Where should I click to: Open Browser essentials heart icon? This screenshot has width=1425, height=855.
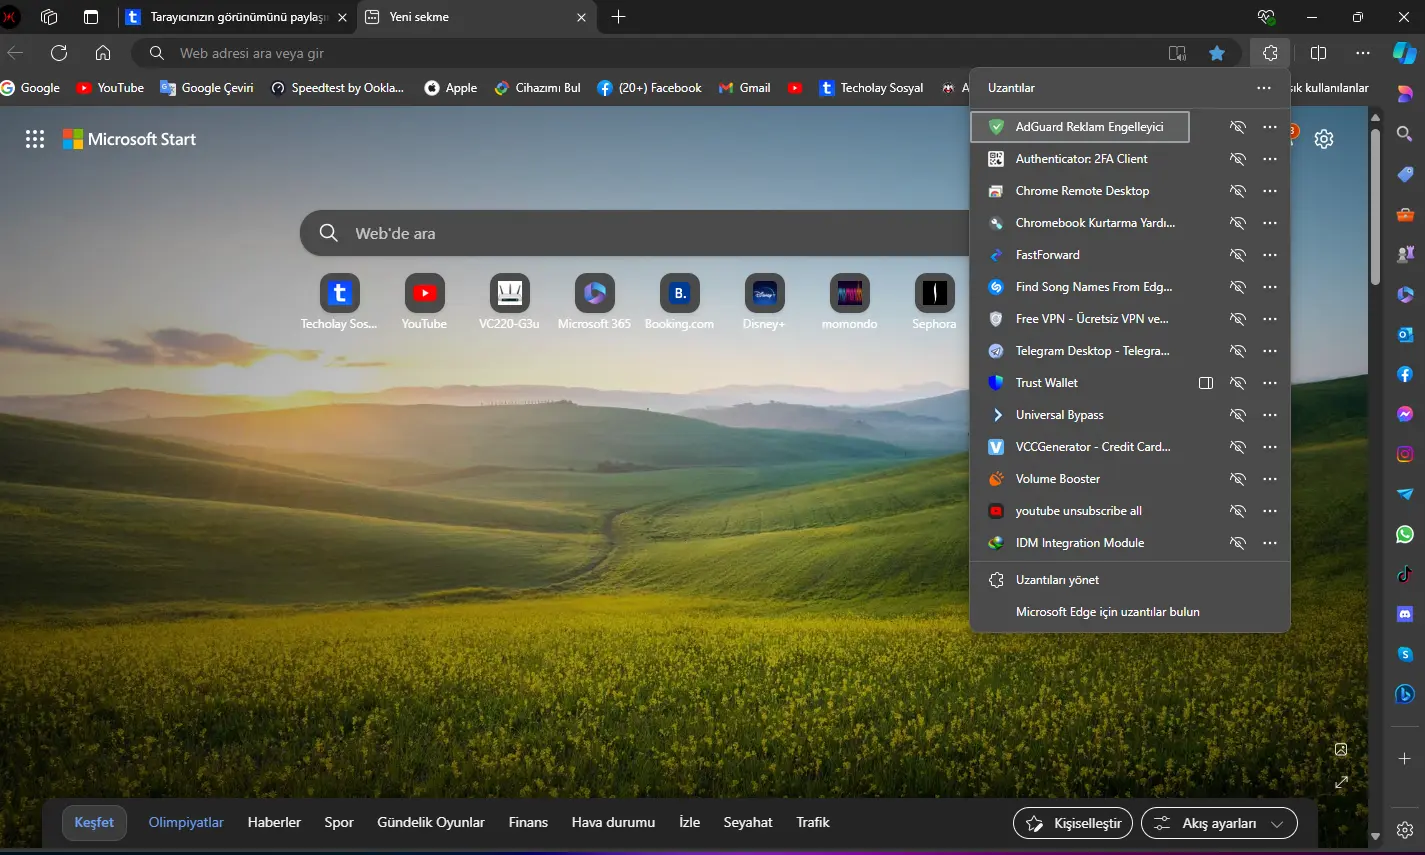click(x=1266, y=17)
